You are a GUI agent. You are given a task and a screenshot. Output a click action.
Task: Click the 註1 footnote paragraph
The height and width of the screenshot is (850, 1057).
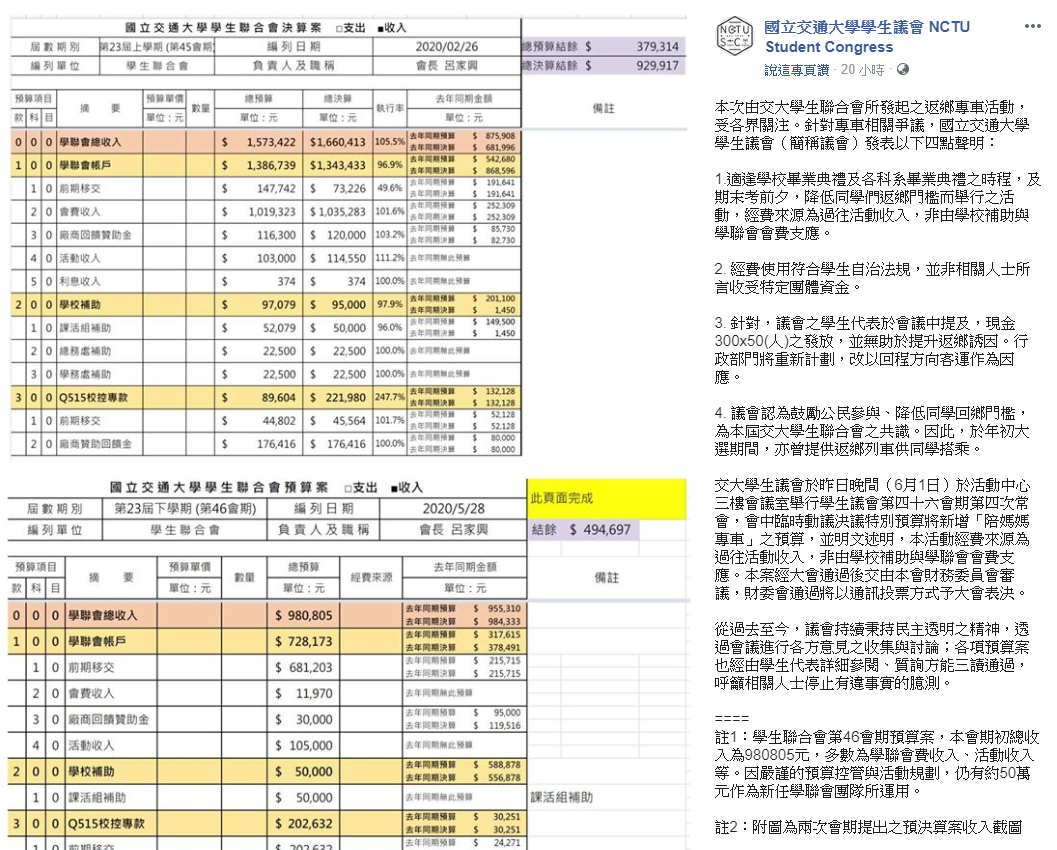[878, 764]
